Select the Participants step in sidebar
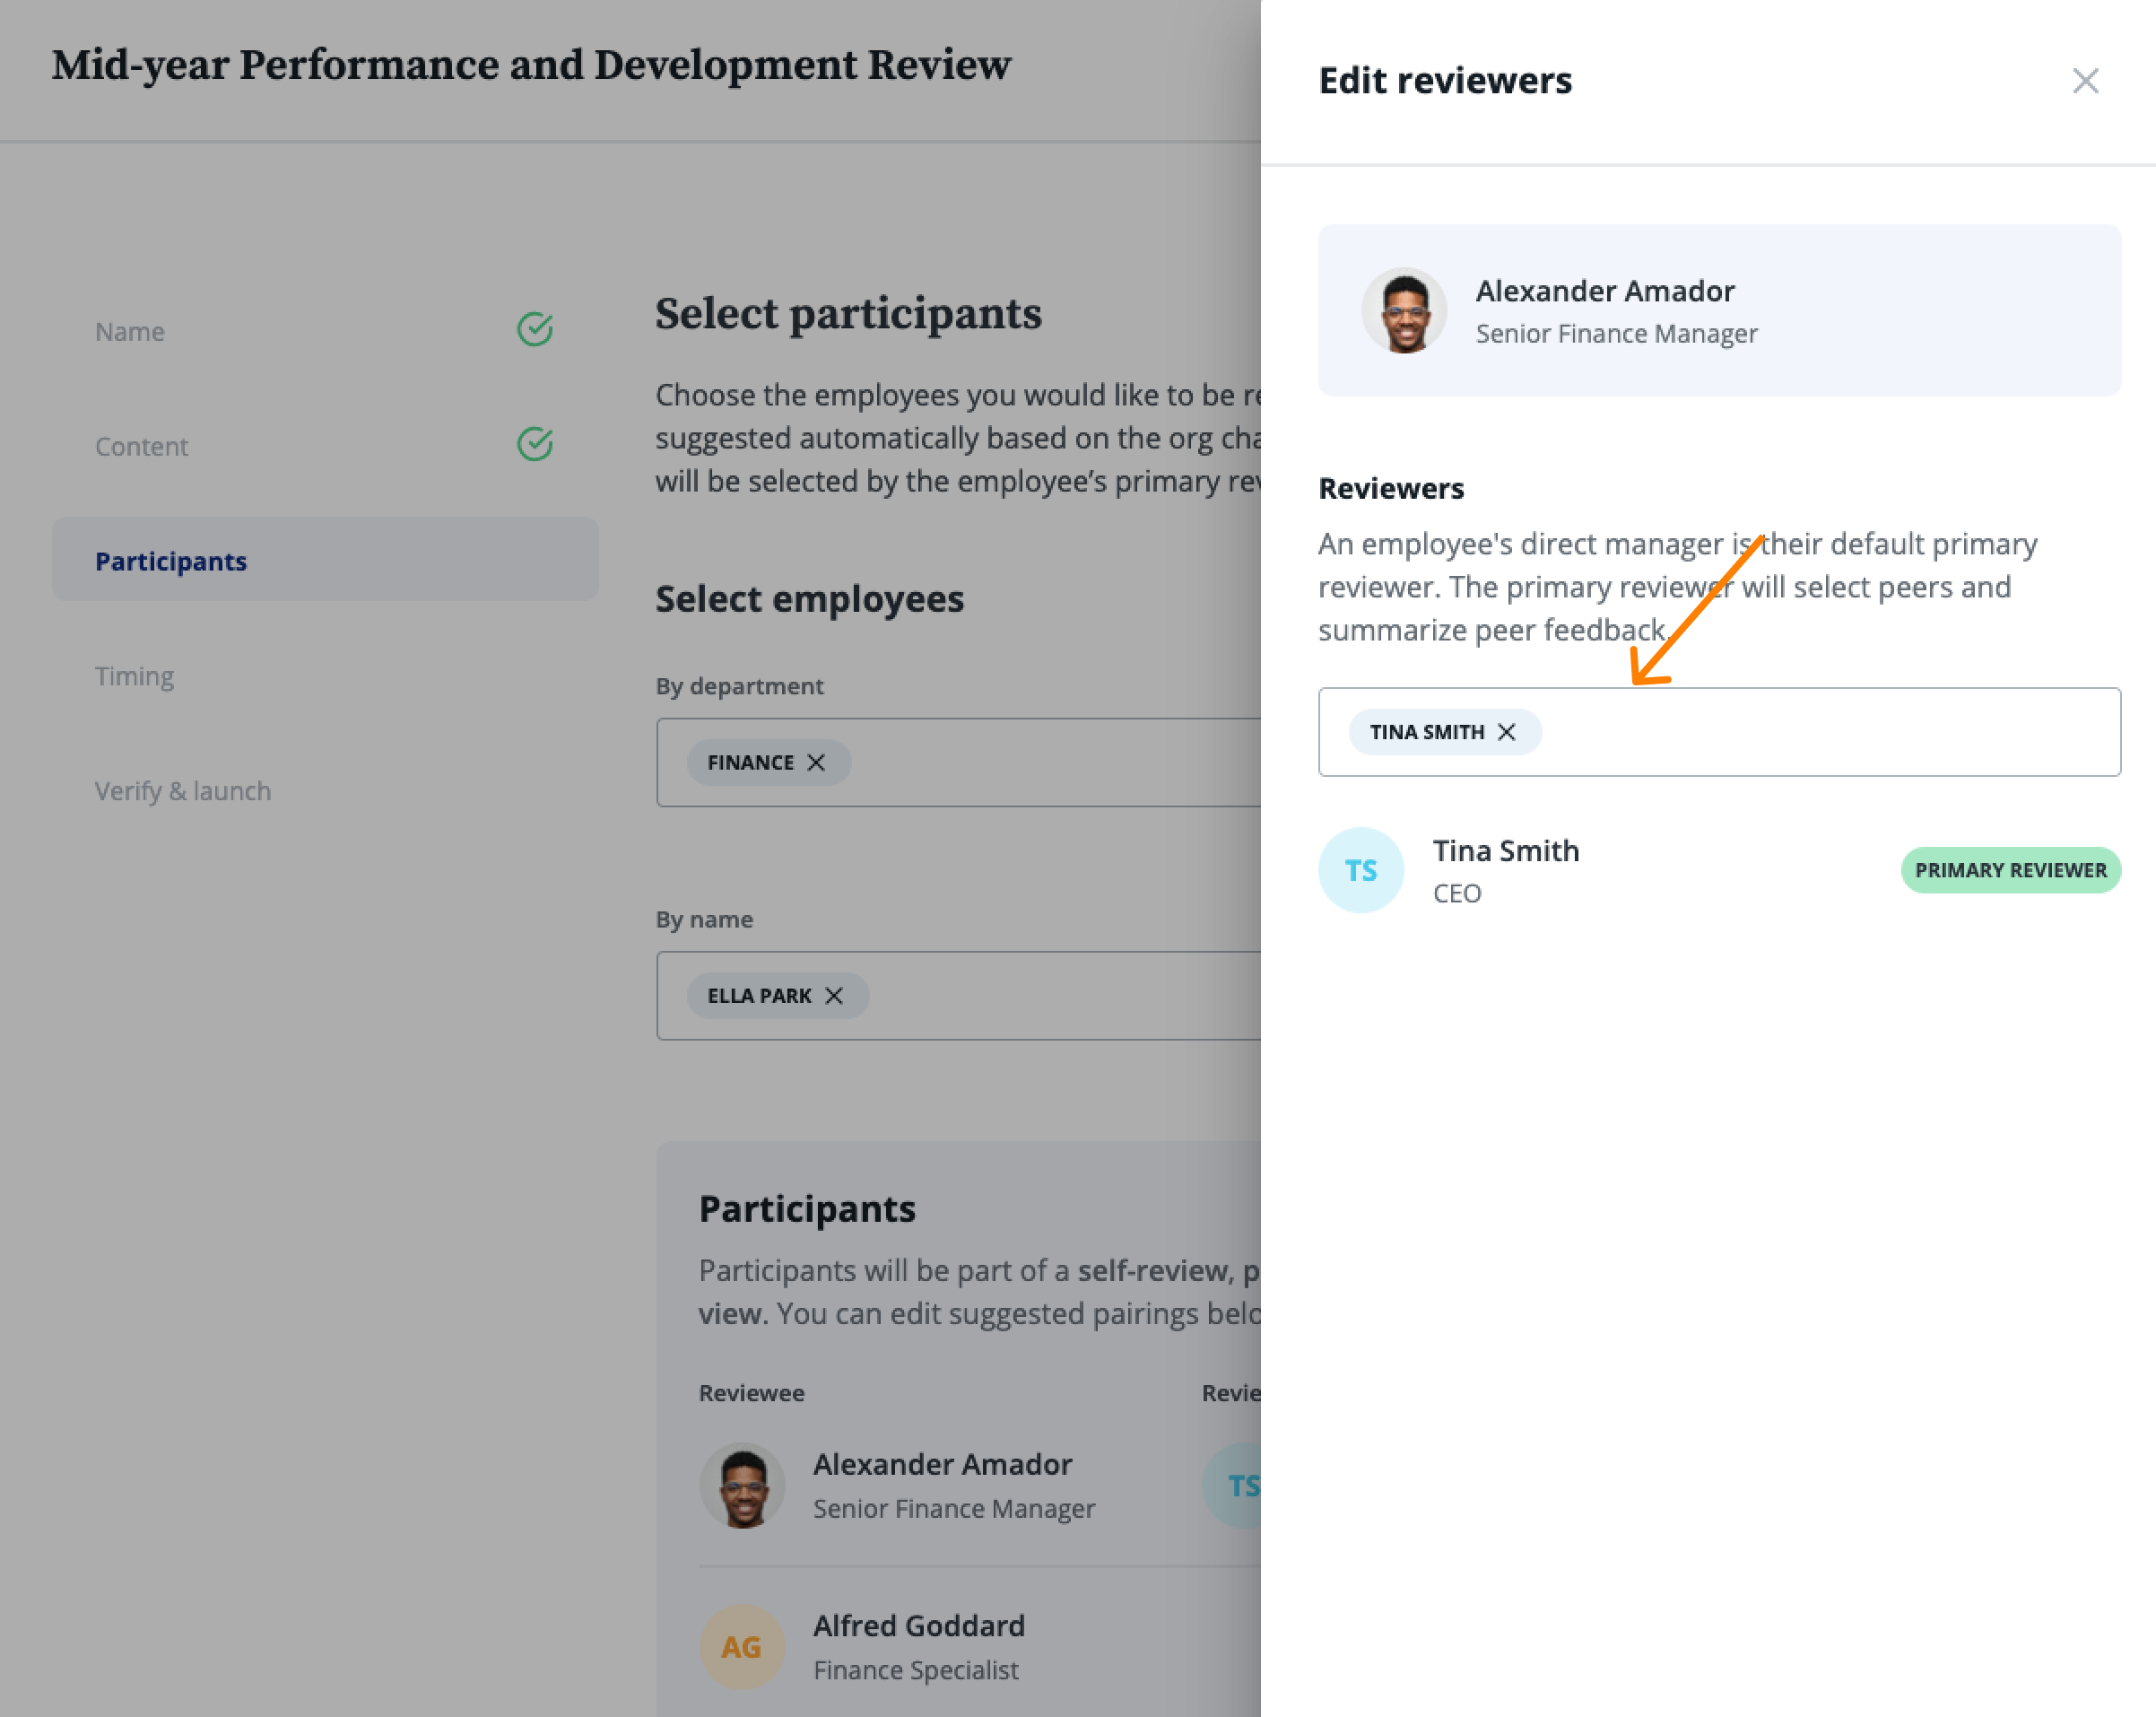Screen dimensions: 2156x1717 pos(325,560)
